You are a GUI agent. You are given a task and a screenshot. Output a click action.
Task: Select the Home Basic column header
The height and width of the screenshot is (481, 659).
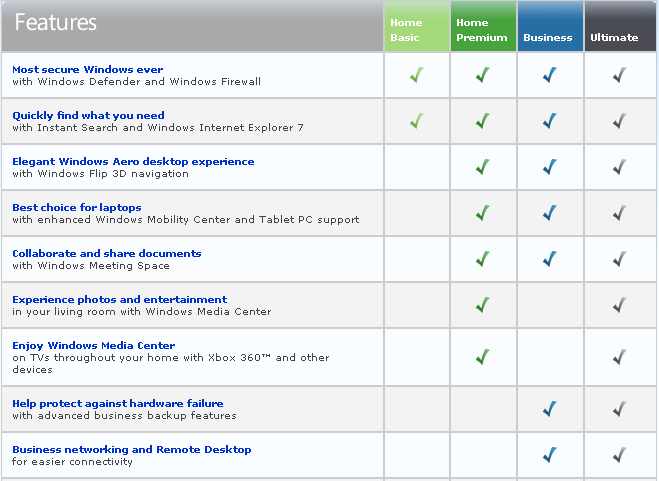417,26
